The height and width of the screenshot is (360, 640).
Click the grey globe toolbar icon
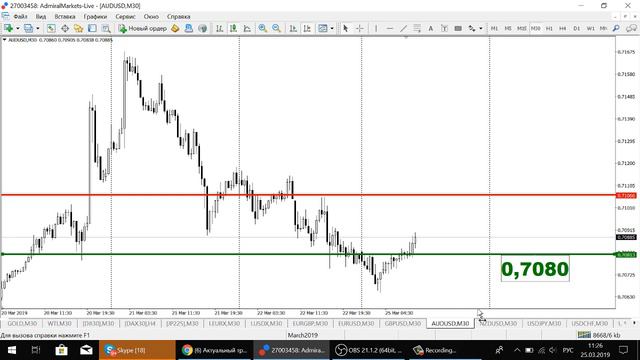point(202,28)
